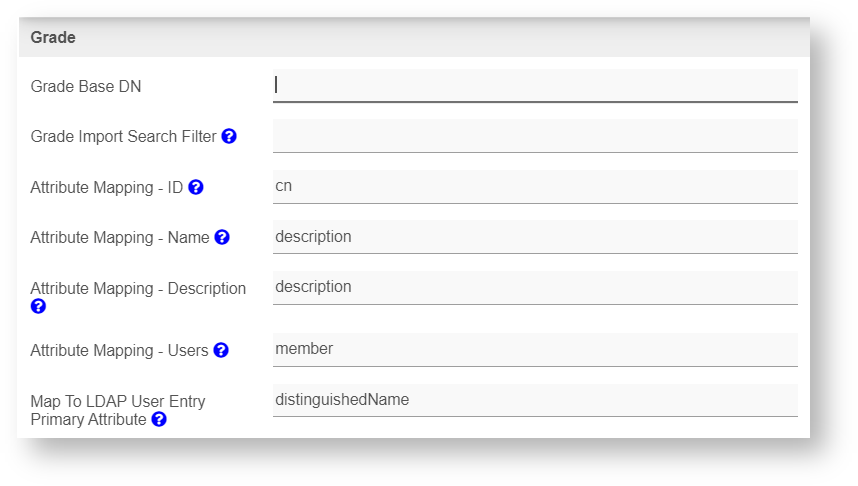Viewport: 858px width, 486px height.
Task: Open help tooltip for Attribute Mapping - Name
Action: coord(222,237)
